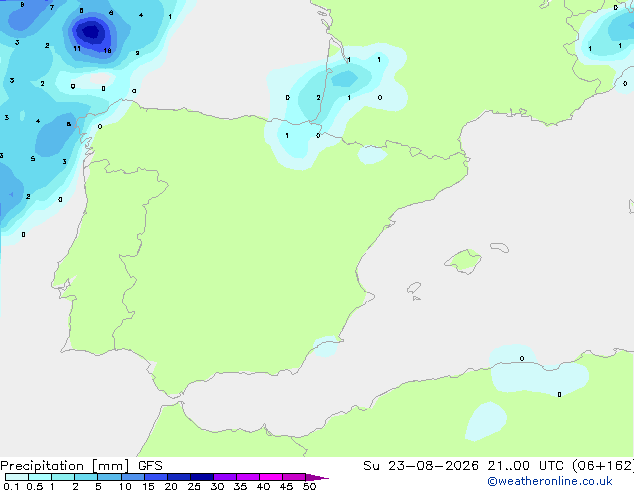The height and width of the screenshot is (490, 634).
Task: Click the above-50 mm legend arrow tip
Action: point(317,477)
